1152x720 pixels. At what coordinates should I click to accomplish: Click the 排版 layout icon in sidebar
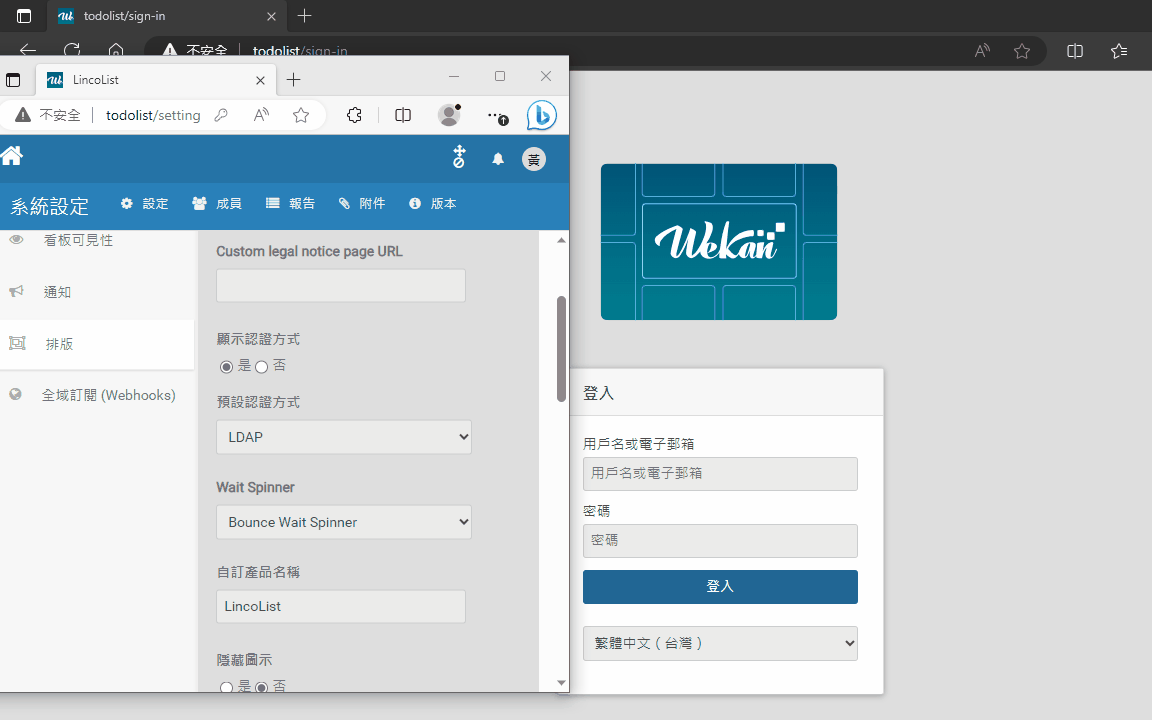click(16, 343)
